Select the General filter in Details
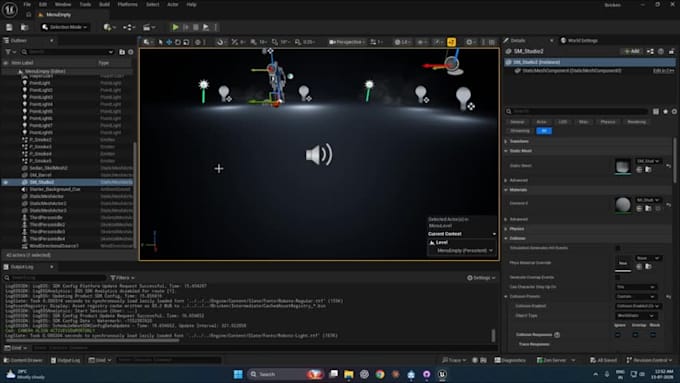Image resolution: width=680 pixels, height=383 pixels. pyautogui.click(x=517, y=122)
